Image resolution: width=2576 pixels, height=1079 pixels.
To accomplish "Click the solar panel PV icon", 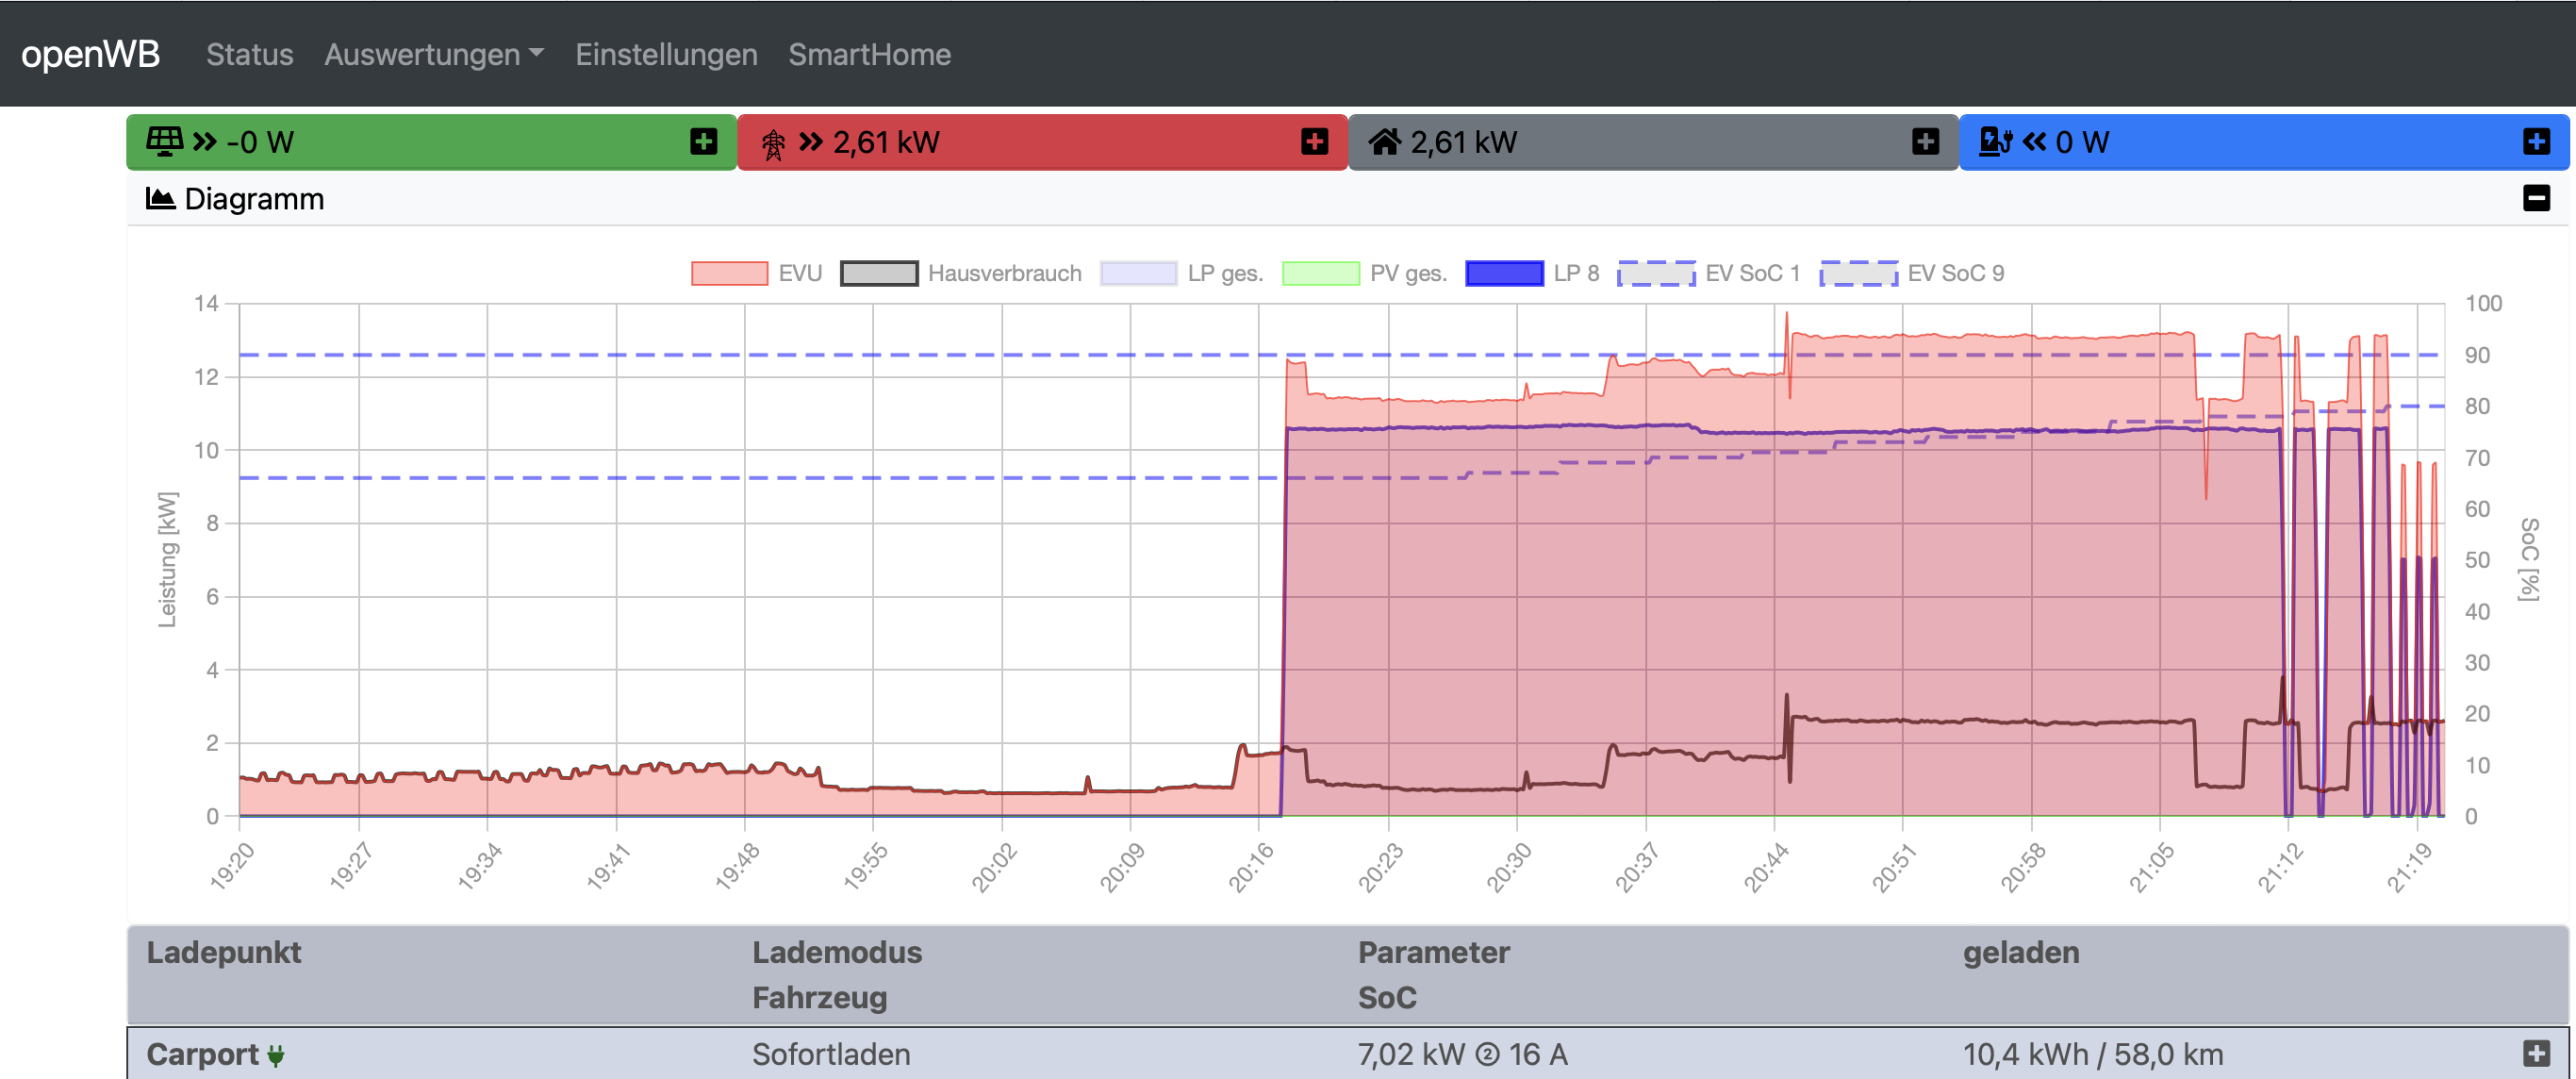I will tap(165, 141).
